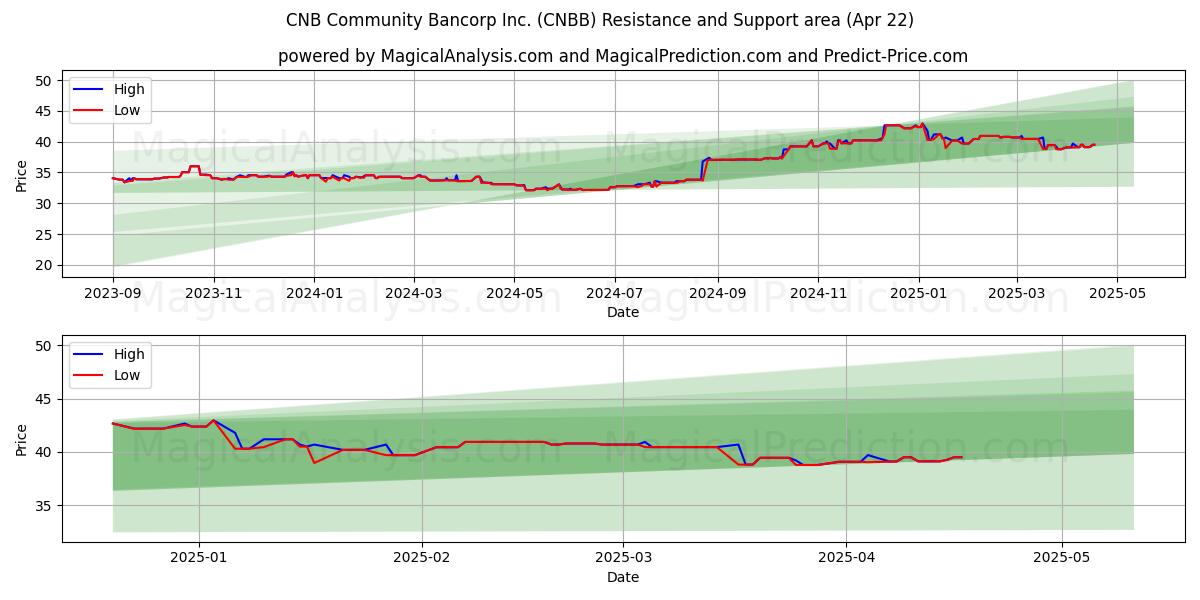Click the 25 price tick in top chart
The height and width of the screenshot is (600, 1200).
[45, 235]
